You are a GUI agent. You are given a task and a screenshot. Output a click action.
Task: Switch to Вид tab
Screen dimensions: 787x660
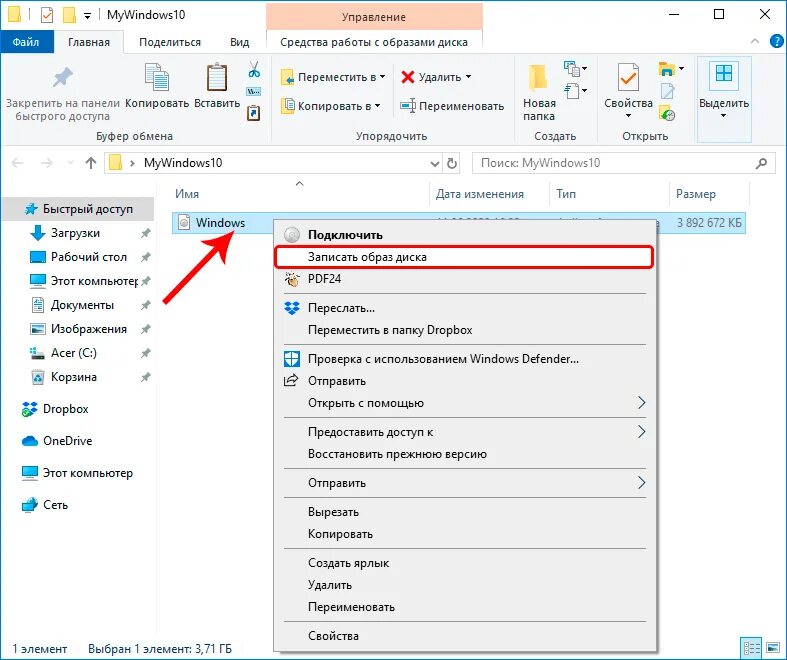click(x=239, y=42)
